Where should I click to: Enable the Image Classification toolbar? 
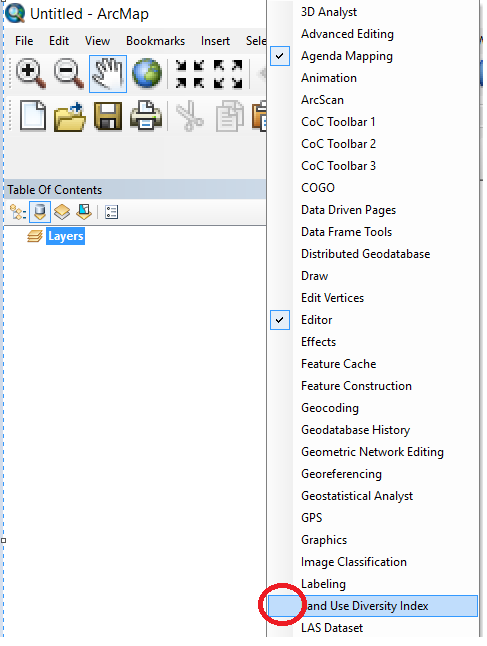pos(373,562)
